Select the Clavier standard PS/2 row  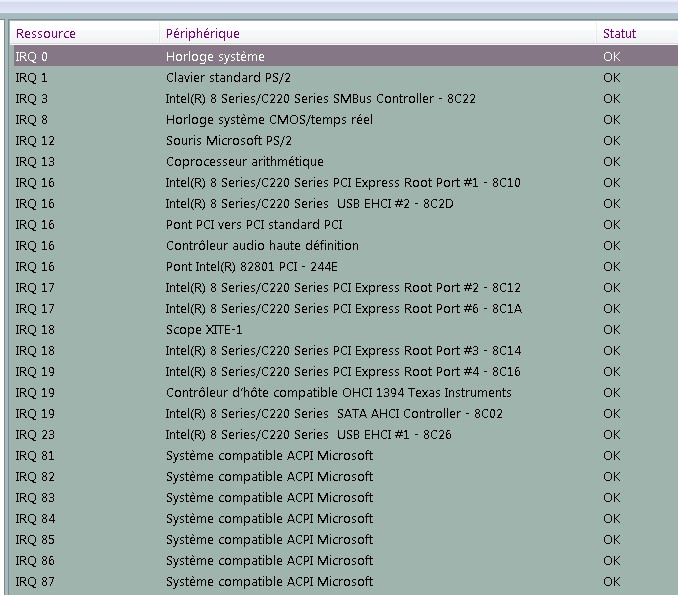pos(228,77)
